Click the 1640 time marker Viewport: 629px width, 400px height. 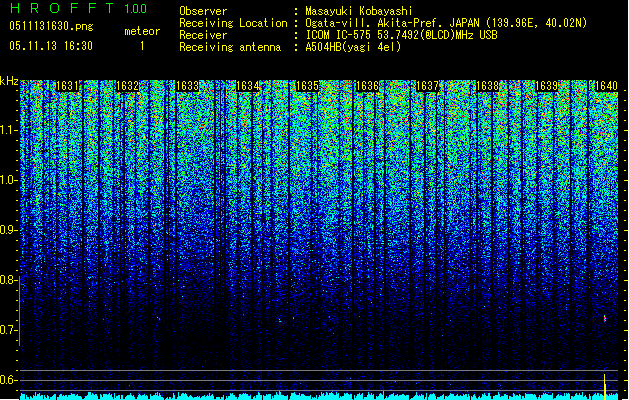click(606, 86)
